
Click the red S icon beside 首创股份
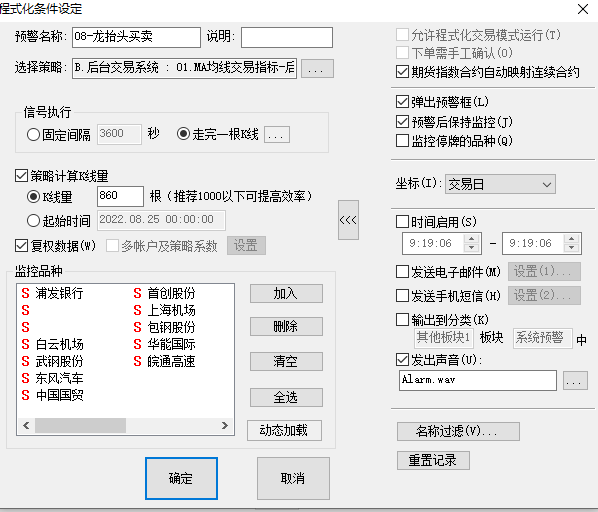(138, 293)
